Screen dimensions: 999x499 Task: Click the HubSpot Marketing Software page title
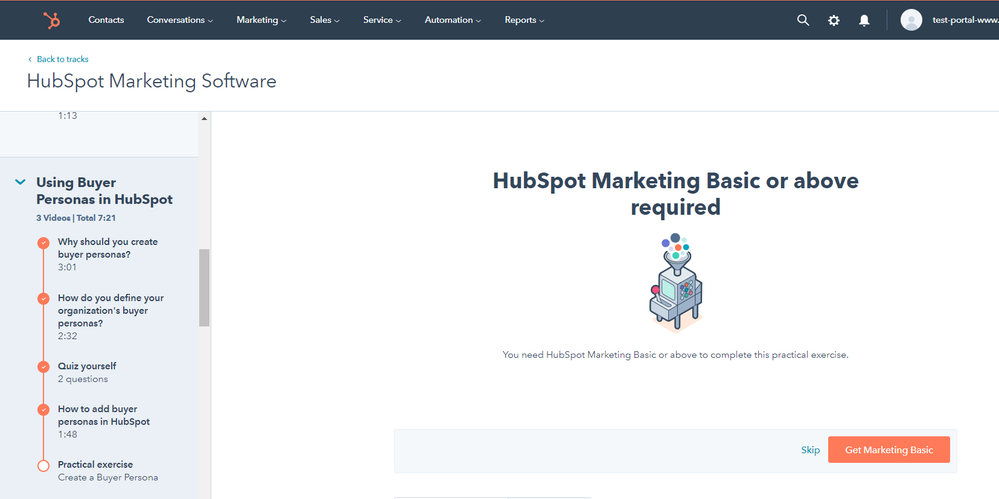[152, 82]
